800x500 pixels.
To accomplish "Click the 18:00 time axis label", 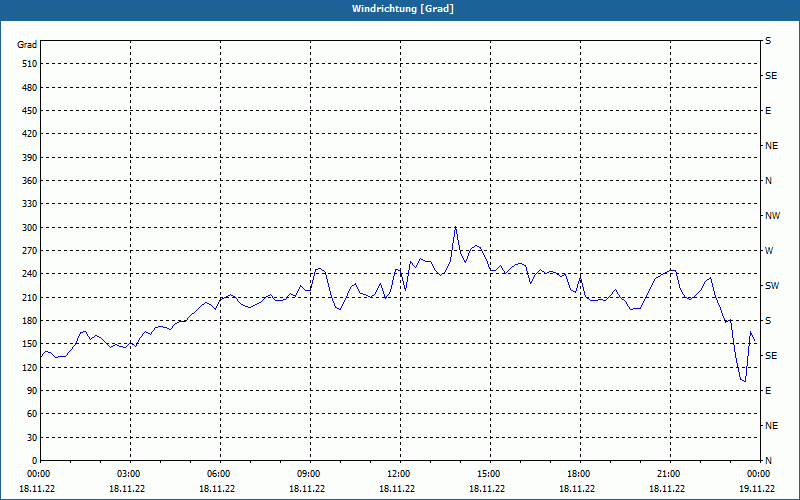I will 579,474.
